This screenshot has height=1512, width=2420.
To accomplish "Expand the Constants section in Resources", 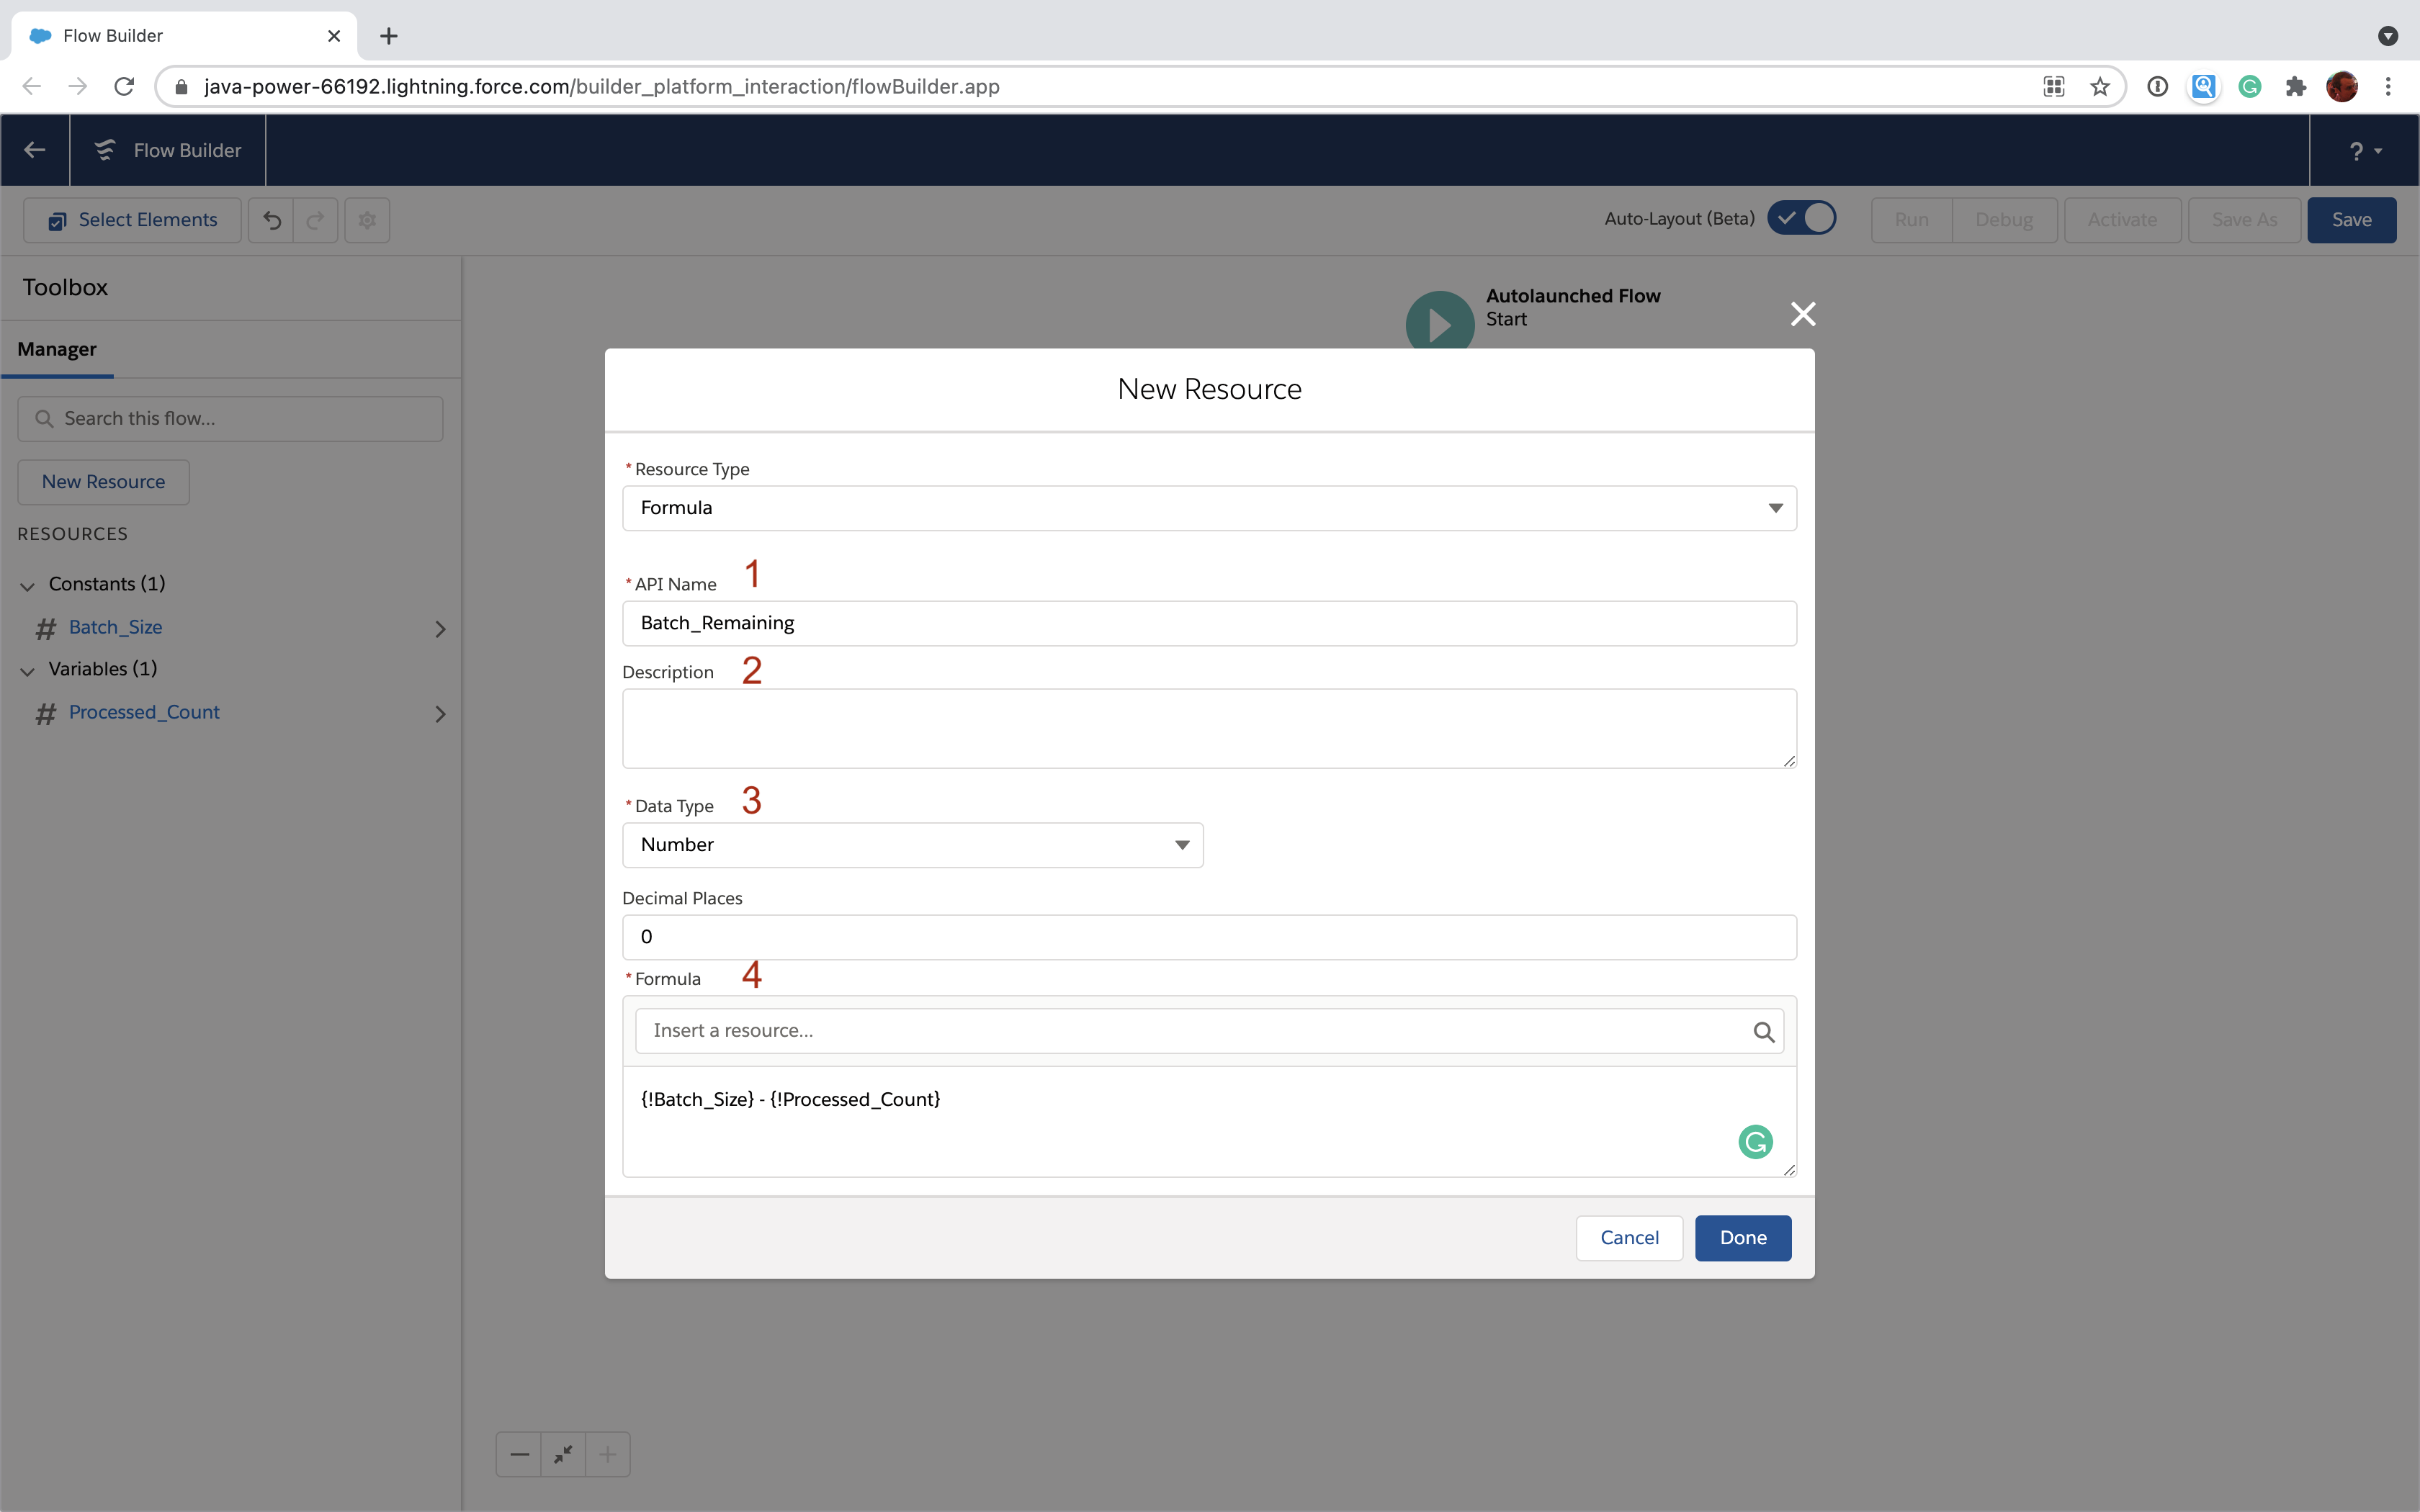I will point(28,583).
